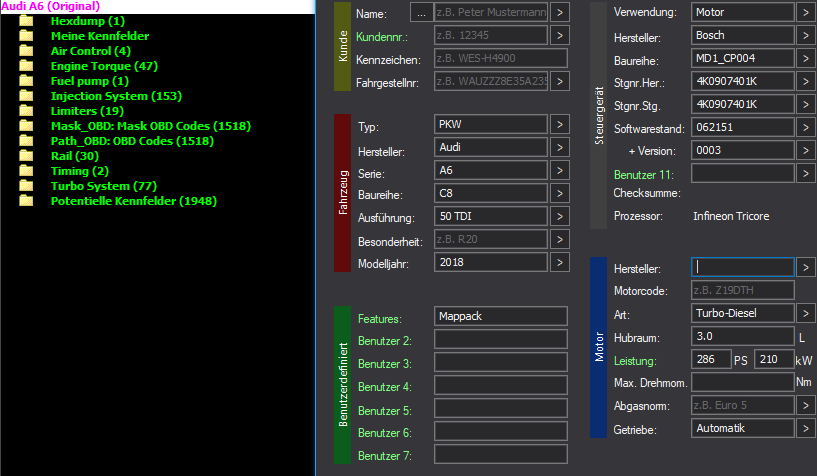This screenshot has width=817, height=476.
Task: Open the Air Control (4) tree entry
Action: pos(90,51)
